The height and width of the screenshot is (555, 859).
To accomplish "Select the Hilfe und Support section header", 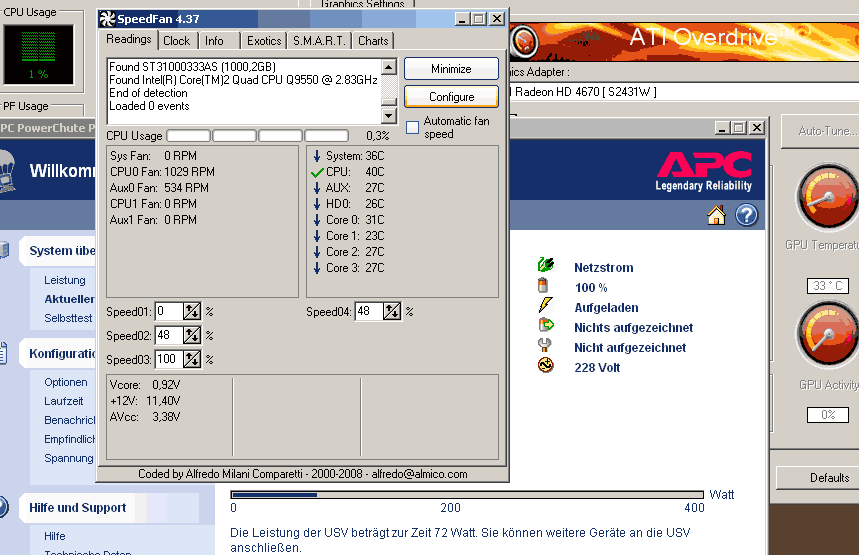I will pos(77,508).
